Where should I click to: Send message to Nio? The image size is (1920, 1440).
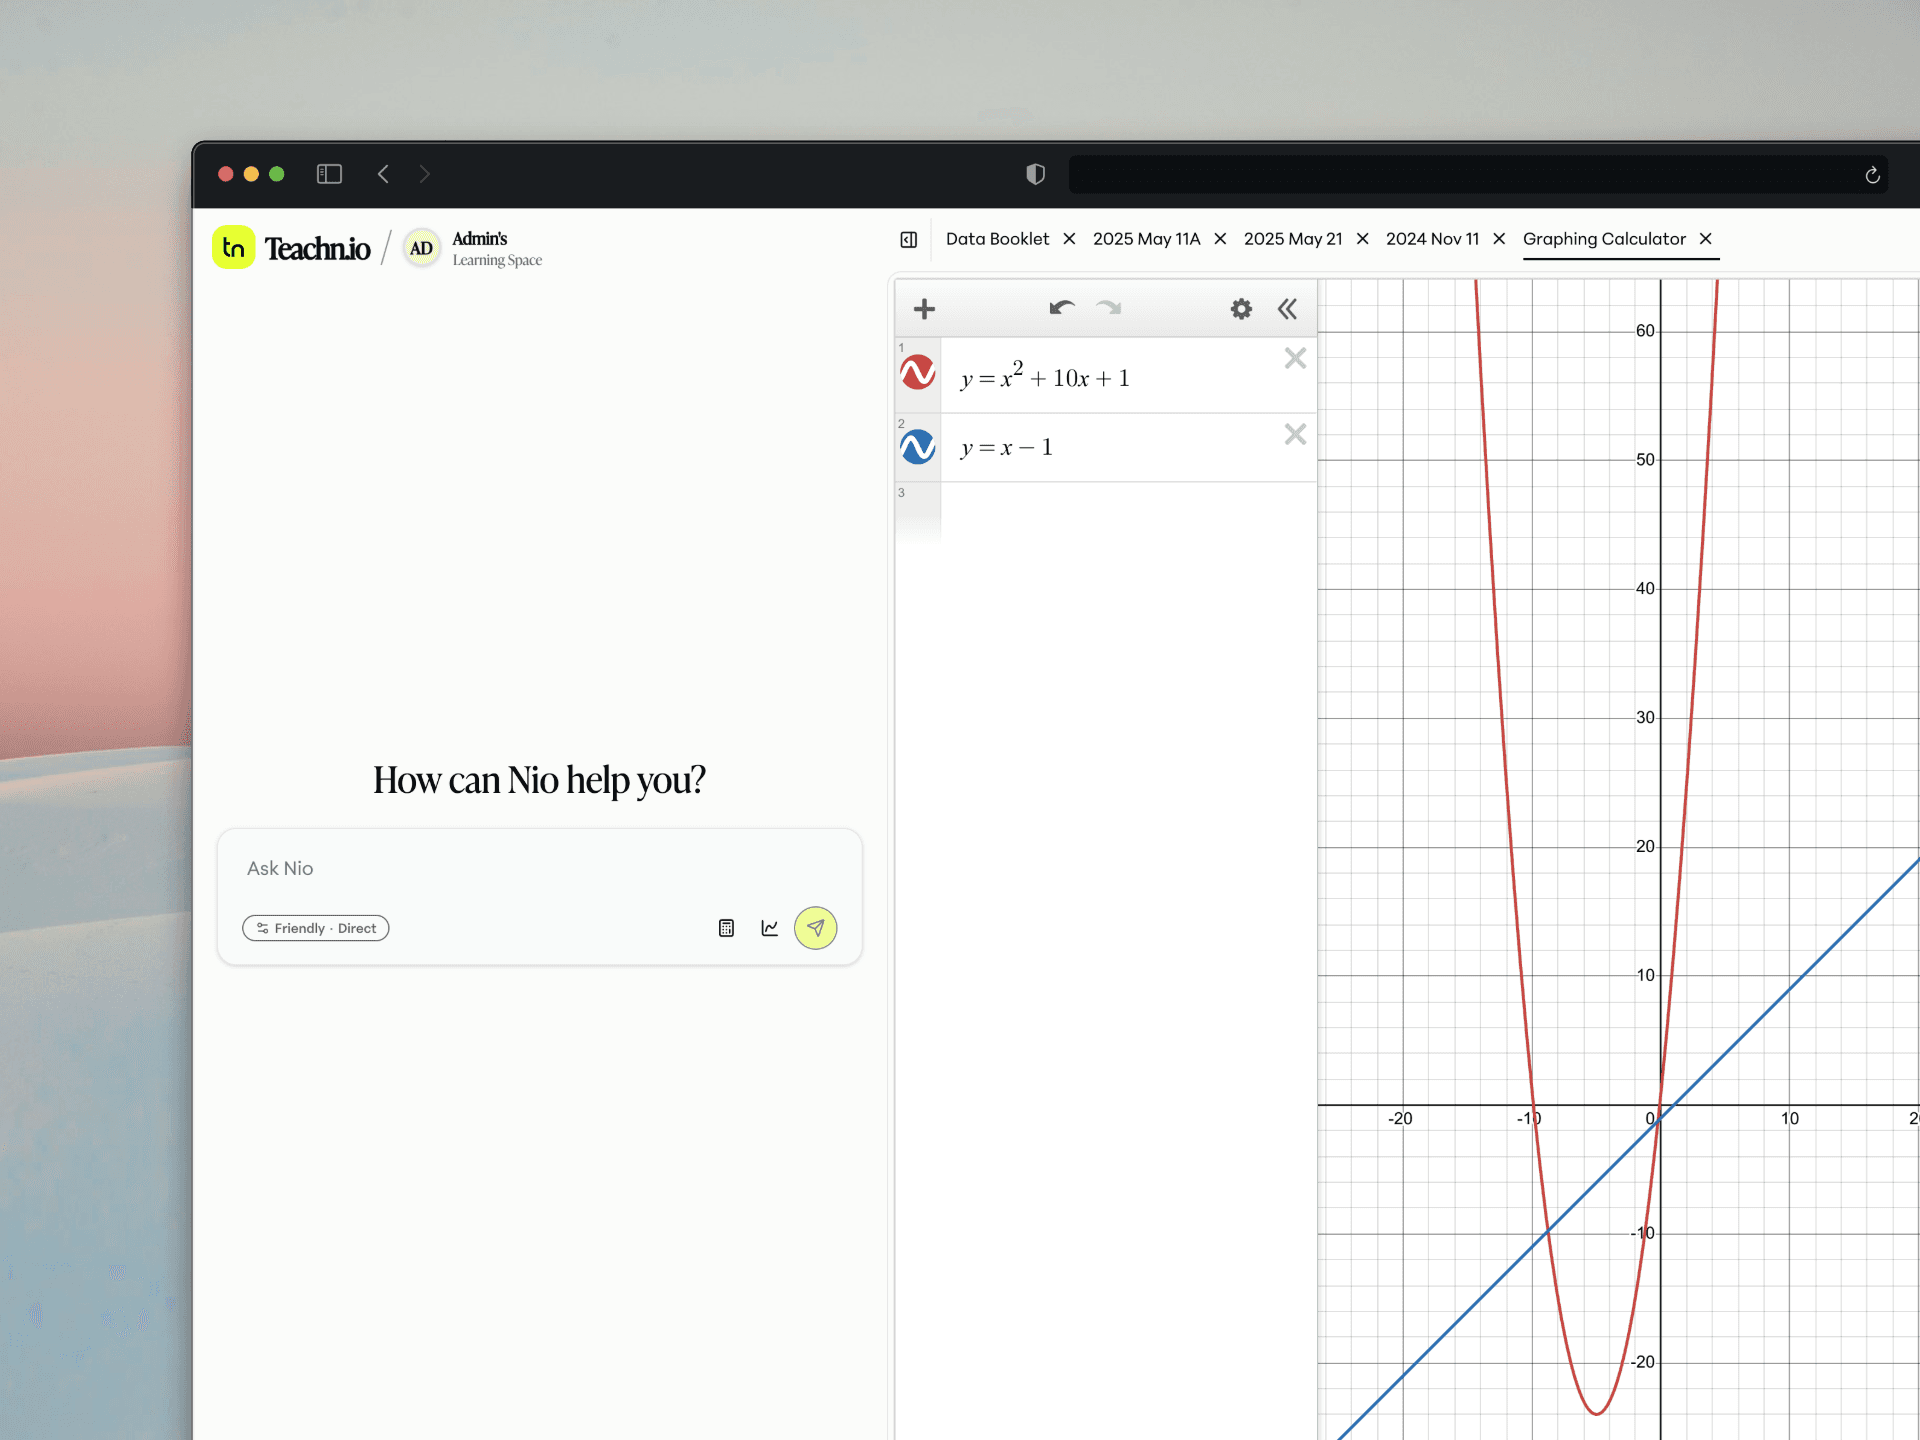[816, 928]
